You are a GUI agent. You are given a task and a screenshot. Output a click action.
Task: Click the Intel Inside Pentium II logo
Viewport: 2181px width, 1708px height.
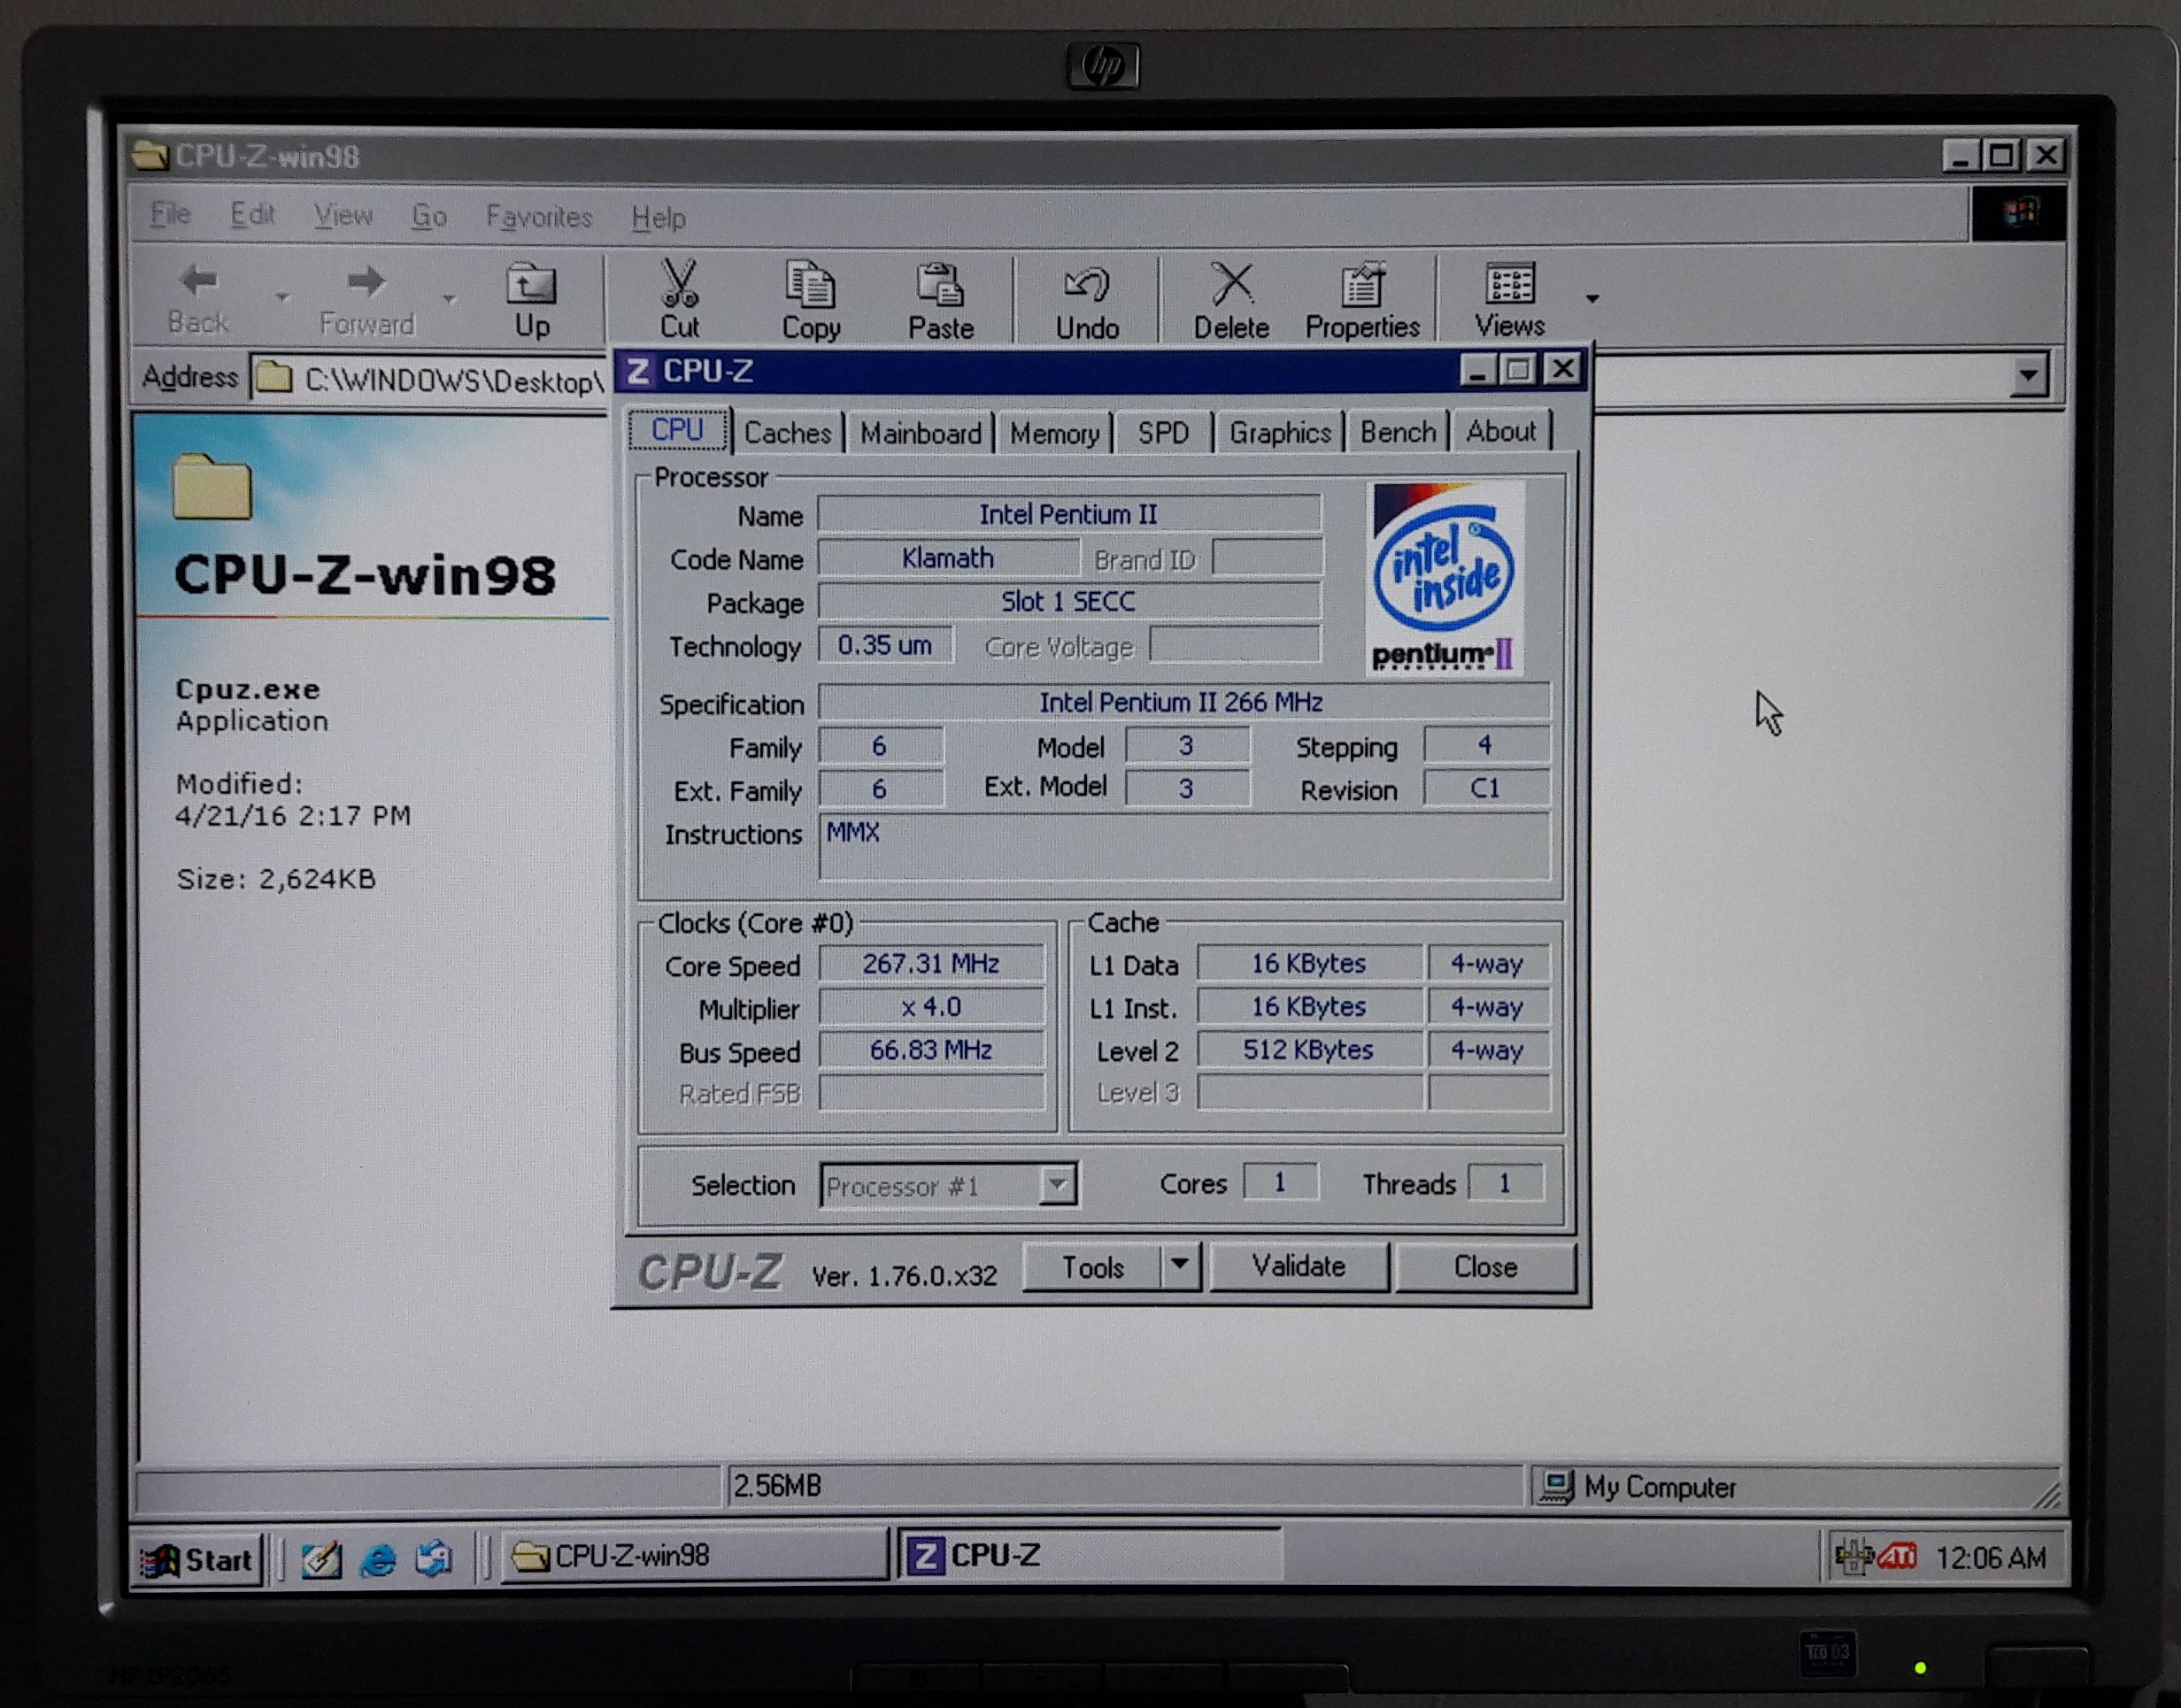[x=1445, y=578]
